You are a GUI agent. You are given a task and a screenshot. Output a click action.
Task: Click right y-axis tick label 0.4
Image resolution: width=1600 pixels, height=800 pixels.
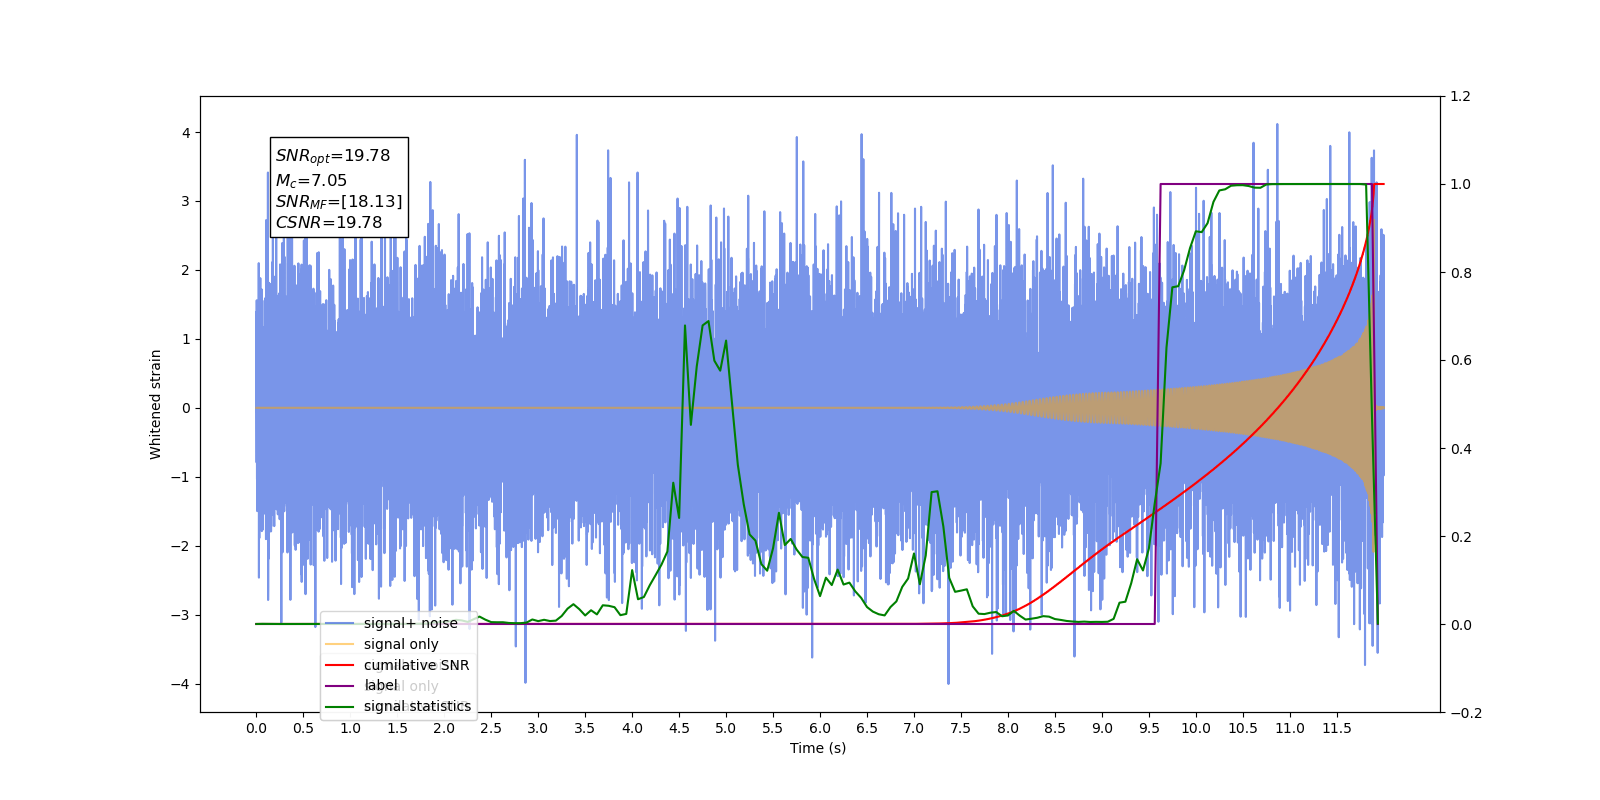coord(1461,449)
